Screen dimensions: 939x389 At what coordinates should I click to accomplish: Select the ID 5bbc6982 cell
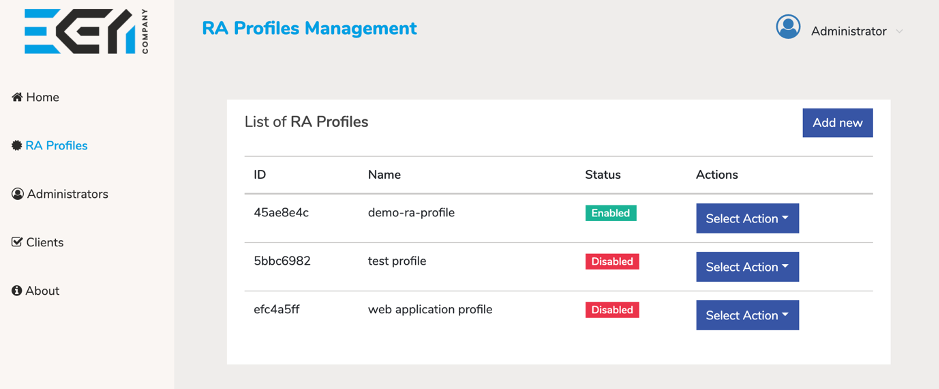coord(282,262)
